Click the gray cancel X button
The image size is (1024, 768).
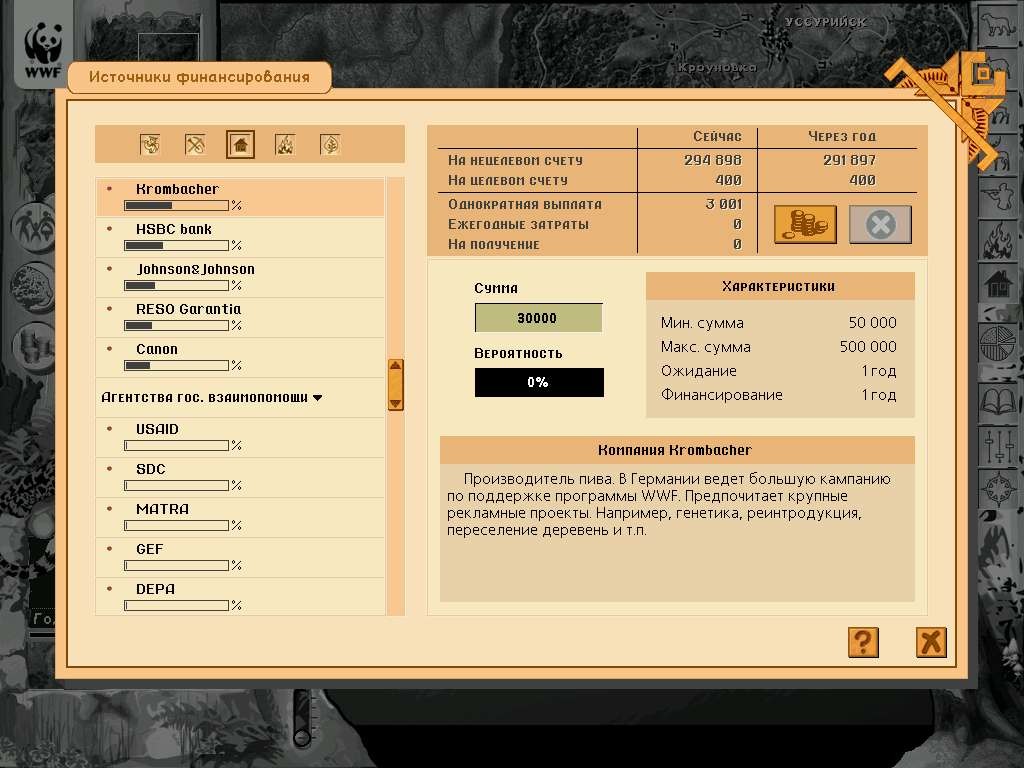880,224
